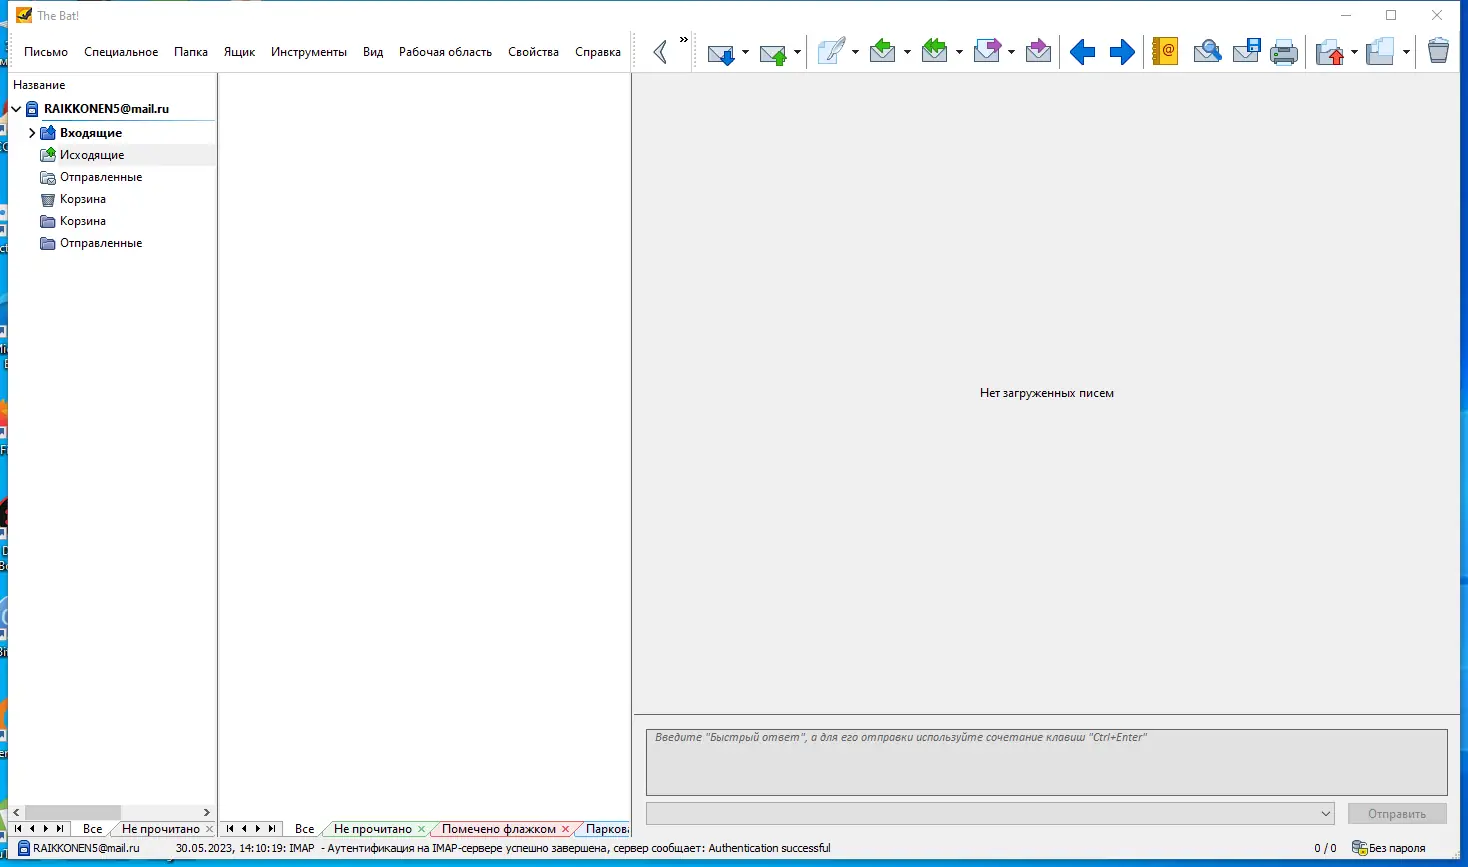Click the copy to folder icon
The image size is (1468, 867).
[1380, 52]
